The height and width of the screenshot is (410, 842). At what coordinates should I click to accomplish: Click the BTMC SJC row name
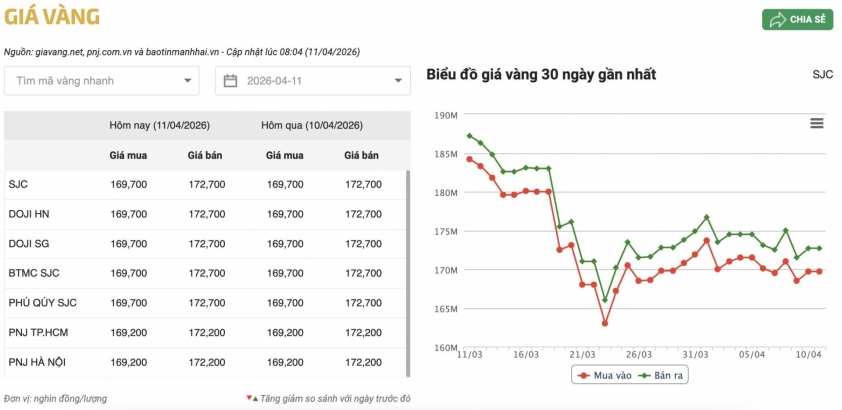pyautogui.click(x=34, y=273)
